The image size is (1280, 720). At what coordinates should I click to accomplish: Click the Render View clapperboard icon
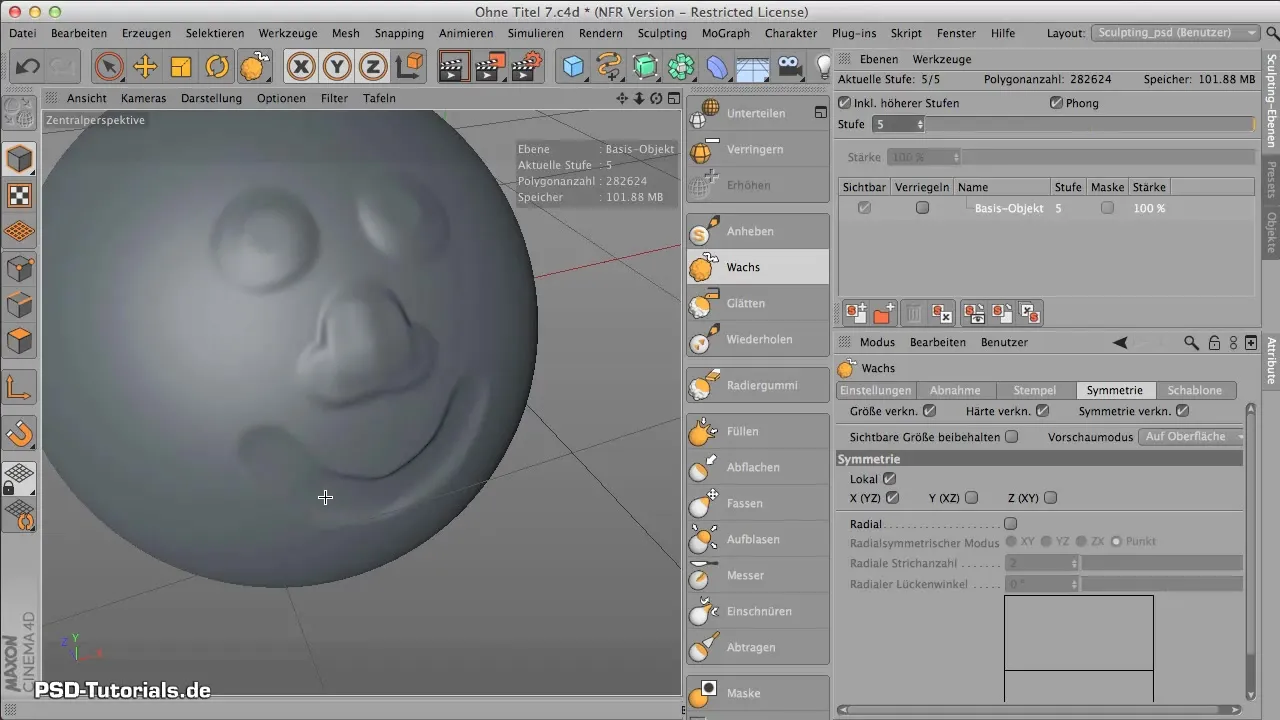[x=454, y=67]
